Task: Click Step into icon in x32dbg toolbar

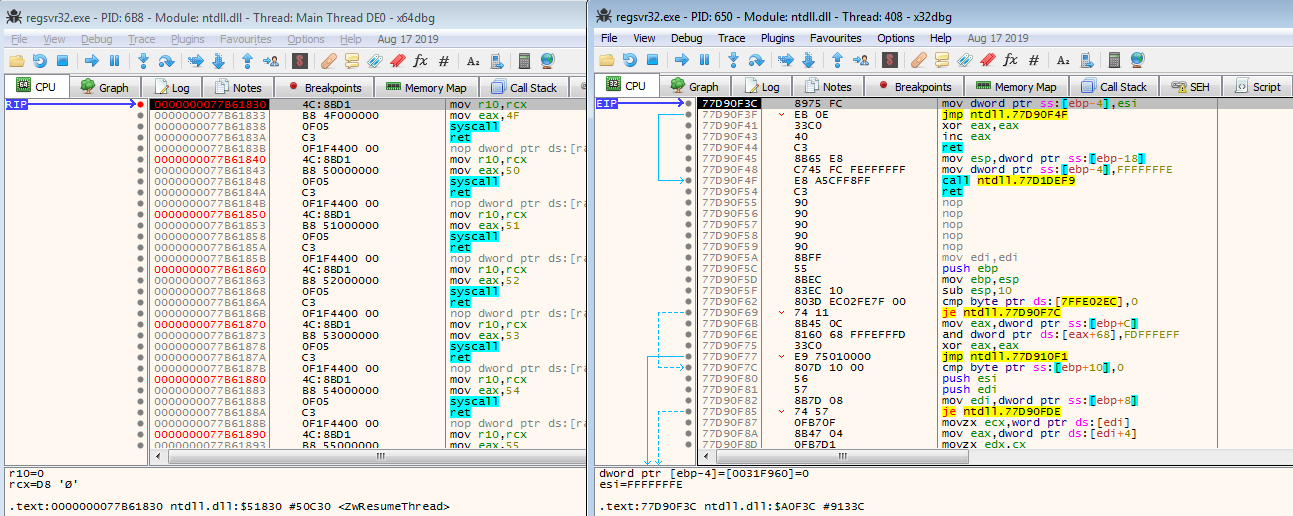Action: coord(733,60)
